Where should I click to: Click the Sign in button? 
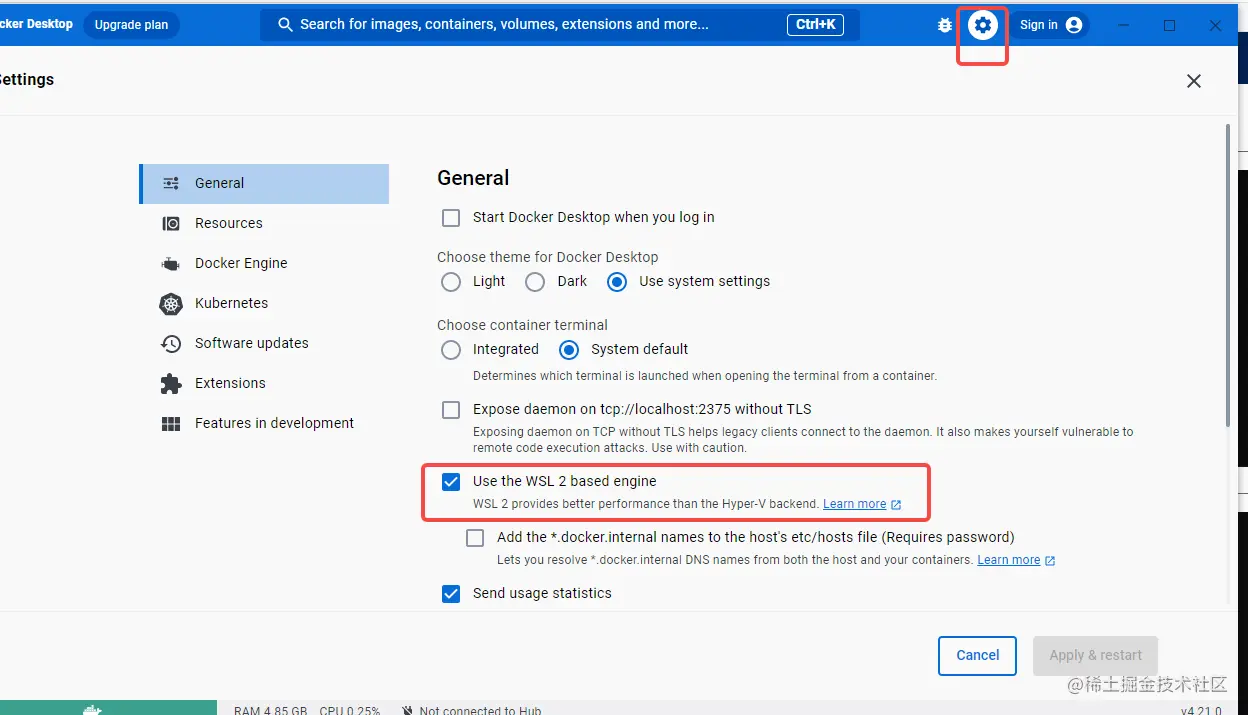point(1050,25)
